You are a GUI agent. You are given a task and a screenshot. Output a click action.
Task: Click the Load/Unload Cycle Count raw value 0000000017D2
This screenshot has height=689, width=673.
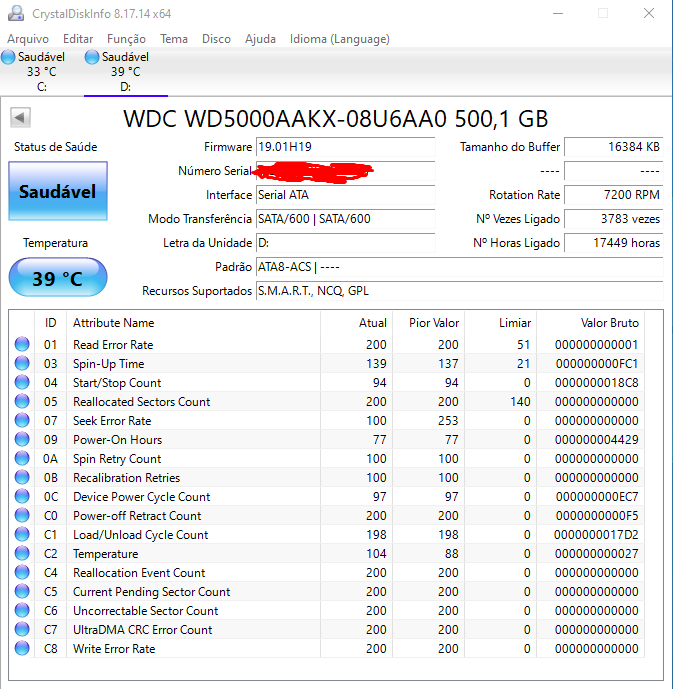click(597, 535)
